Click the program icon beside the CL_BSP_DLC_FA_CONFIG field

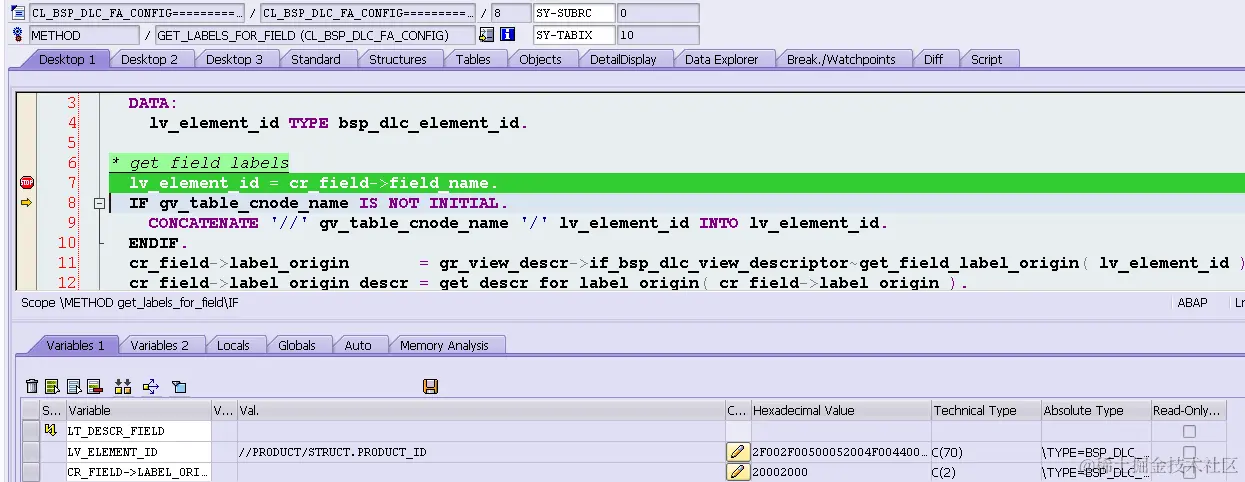tap(18, 13)
